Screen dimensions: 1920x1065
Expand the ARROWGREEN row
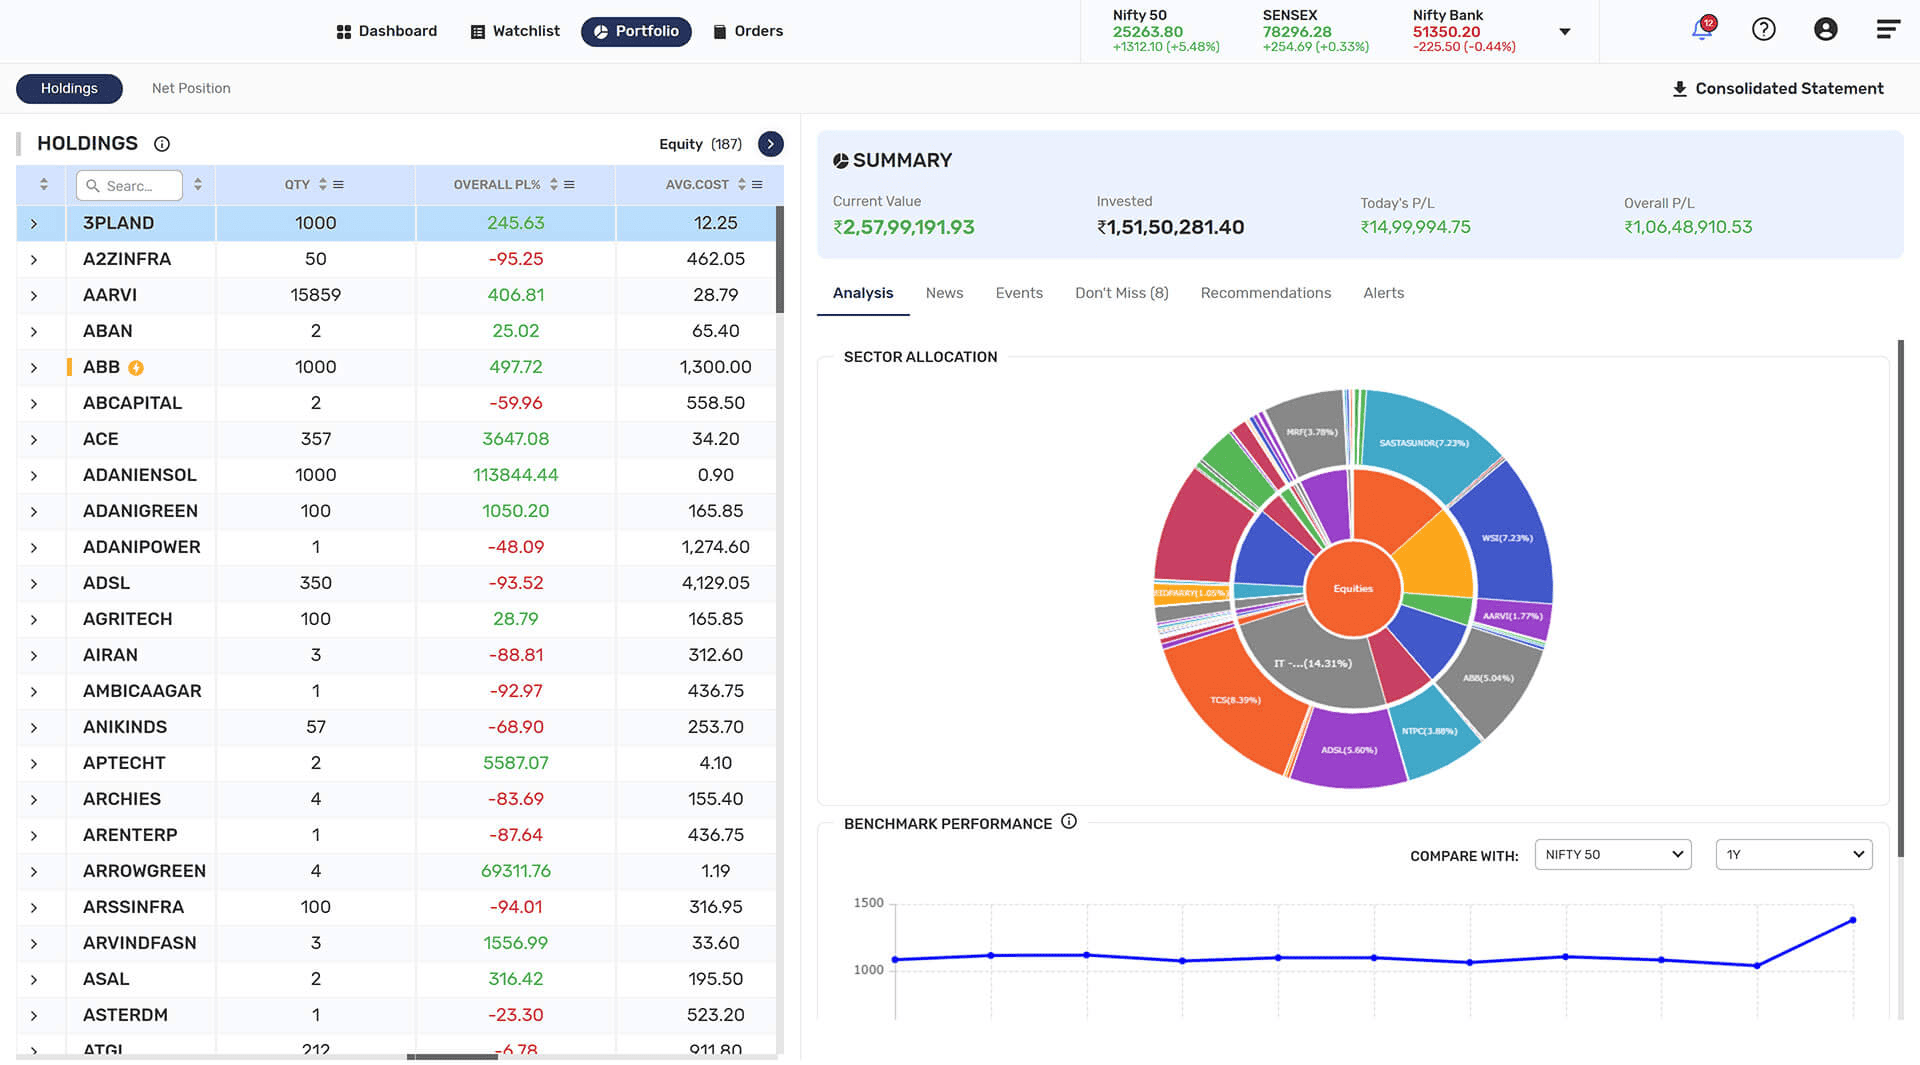point(34,872)
